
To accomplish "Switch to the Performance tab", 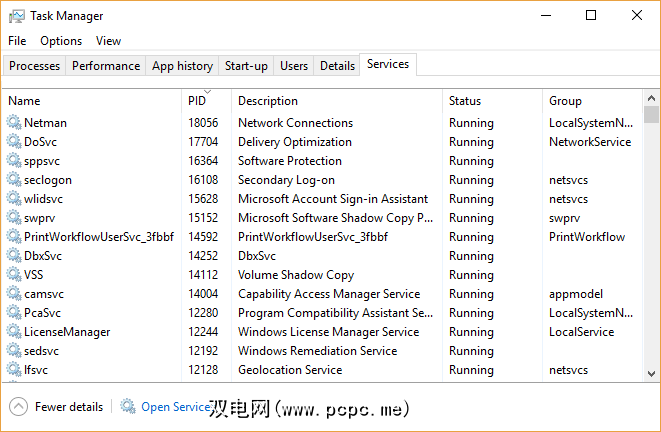I will point(106,66).
